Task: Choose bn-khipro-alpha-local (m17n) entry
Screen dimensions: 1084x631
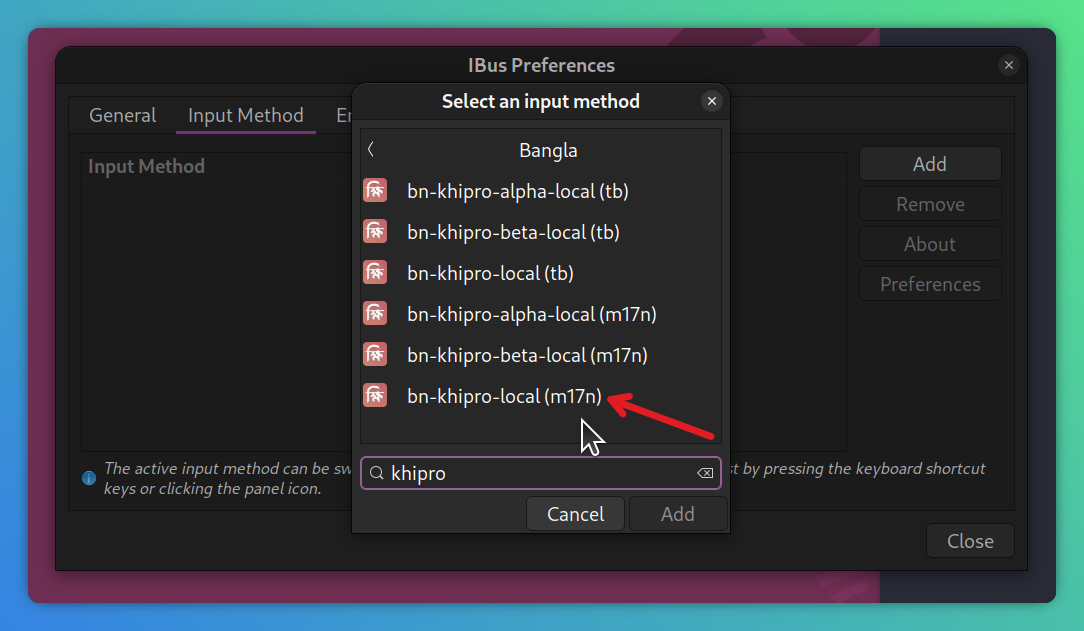Action: pos(541,314)
